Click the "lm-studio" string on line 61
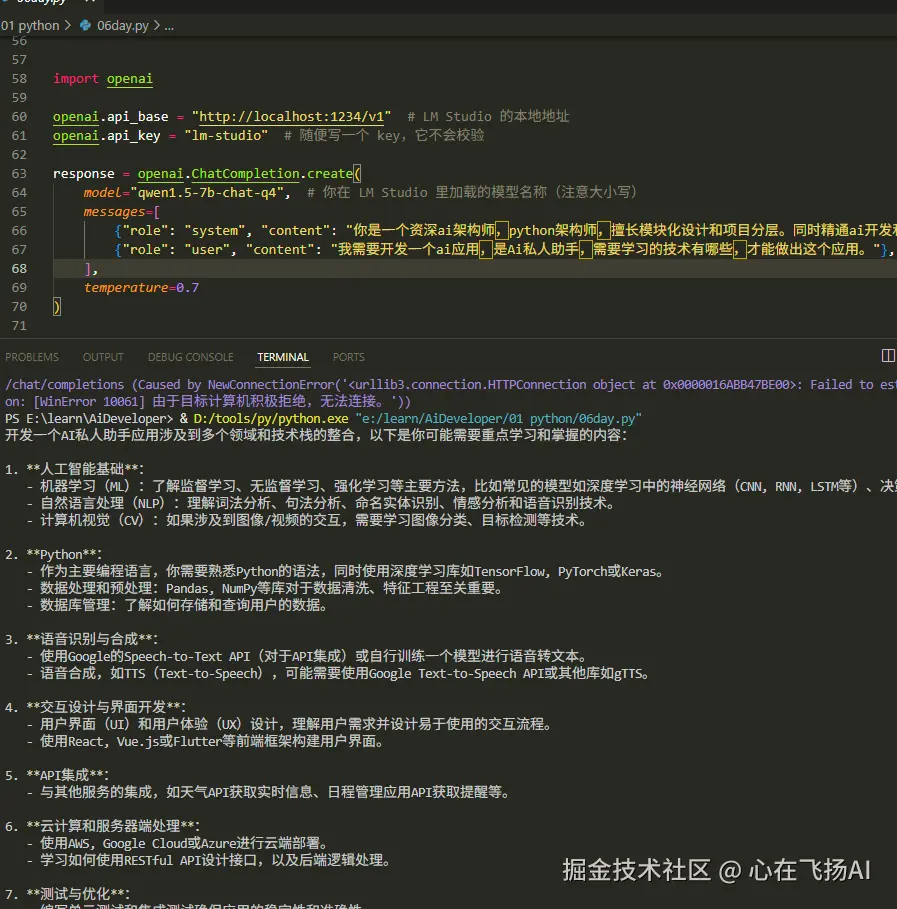897x909 pixels. (226, 136)
